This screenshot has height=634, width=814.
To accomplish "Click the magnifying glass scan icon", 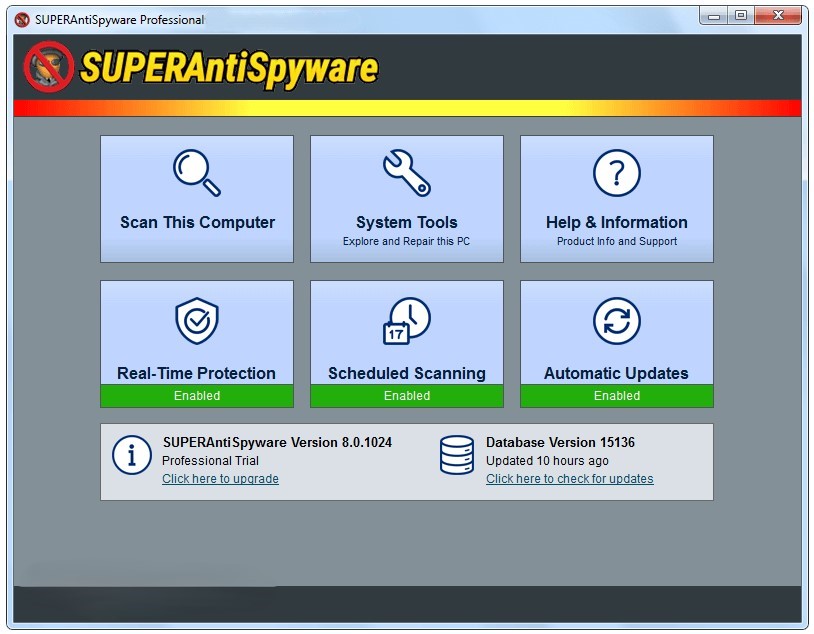I will 197,173.
